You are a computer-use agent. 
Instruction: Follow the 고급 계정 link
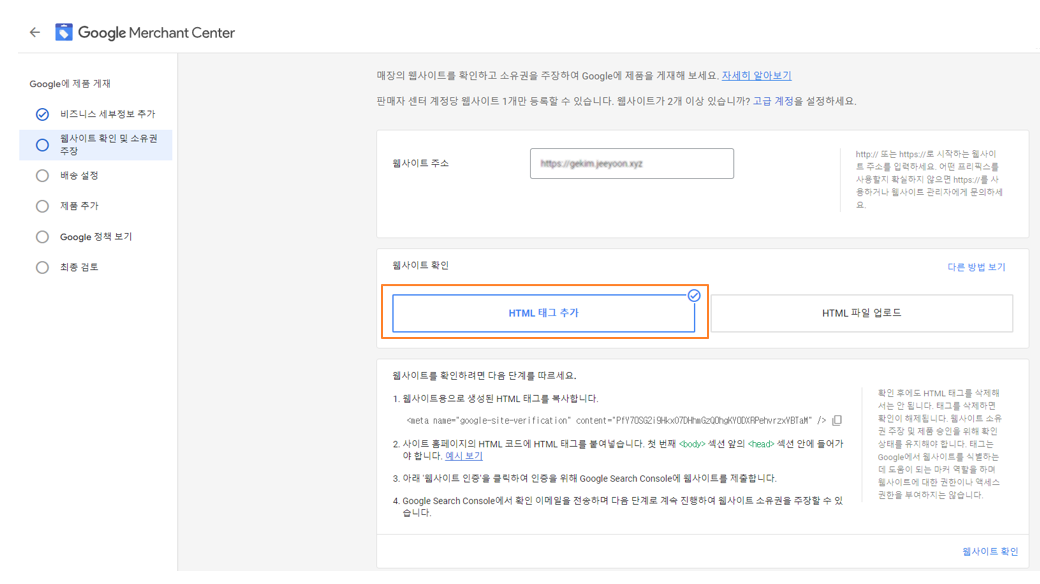pyautogui.click(x=773, y=101)
